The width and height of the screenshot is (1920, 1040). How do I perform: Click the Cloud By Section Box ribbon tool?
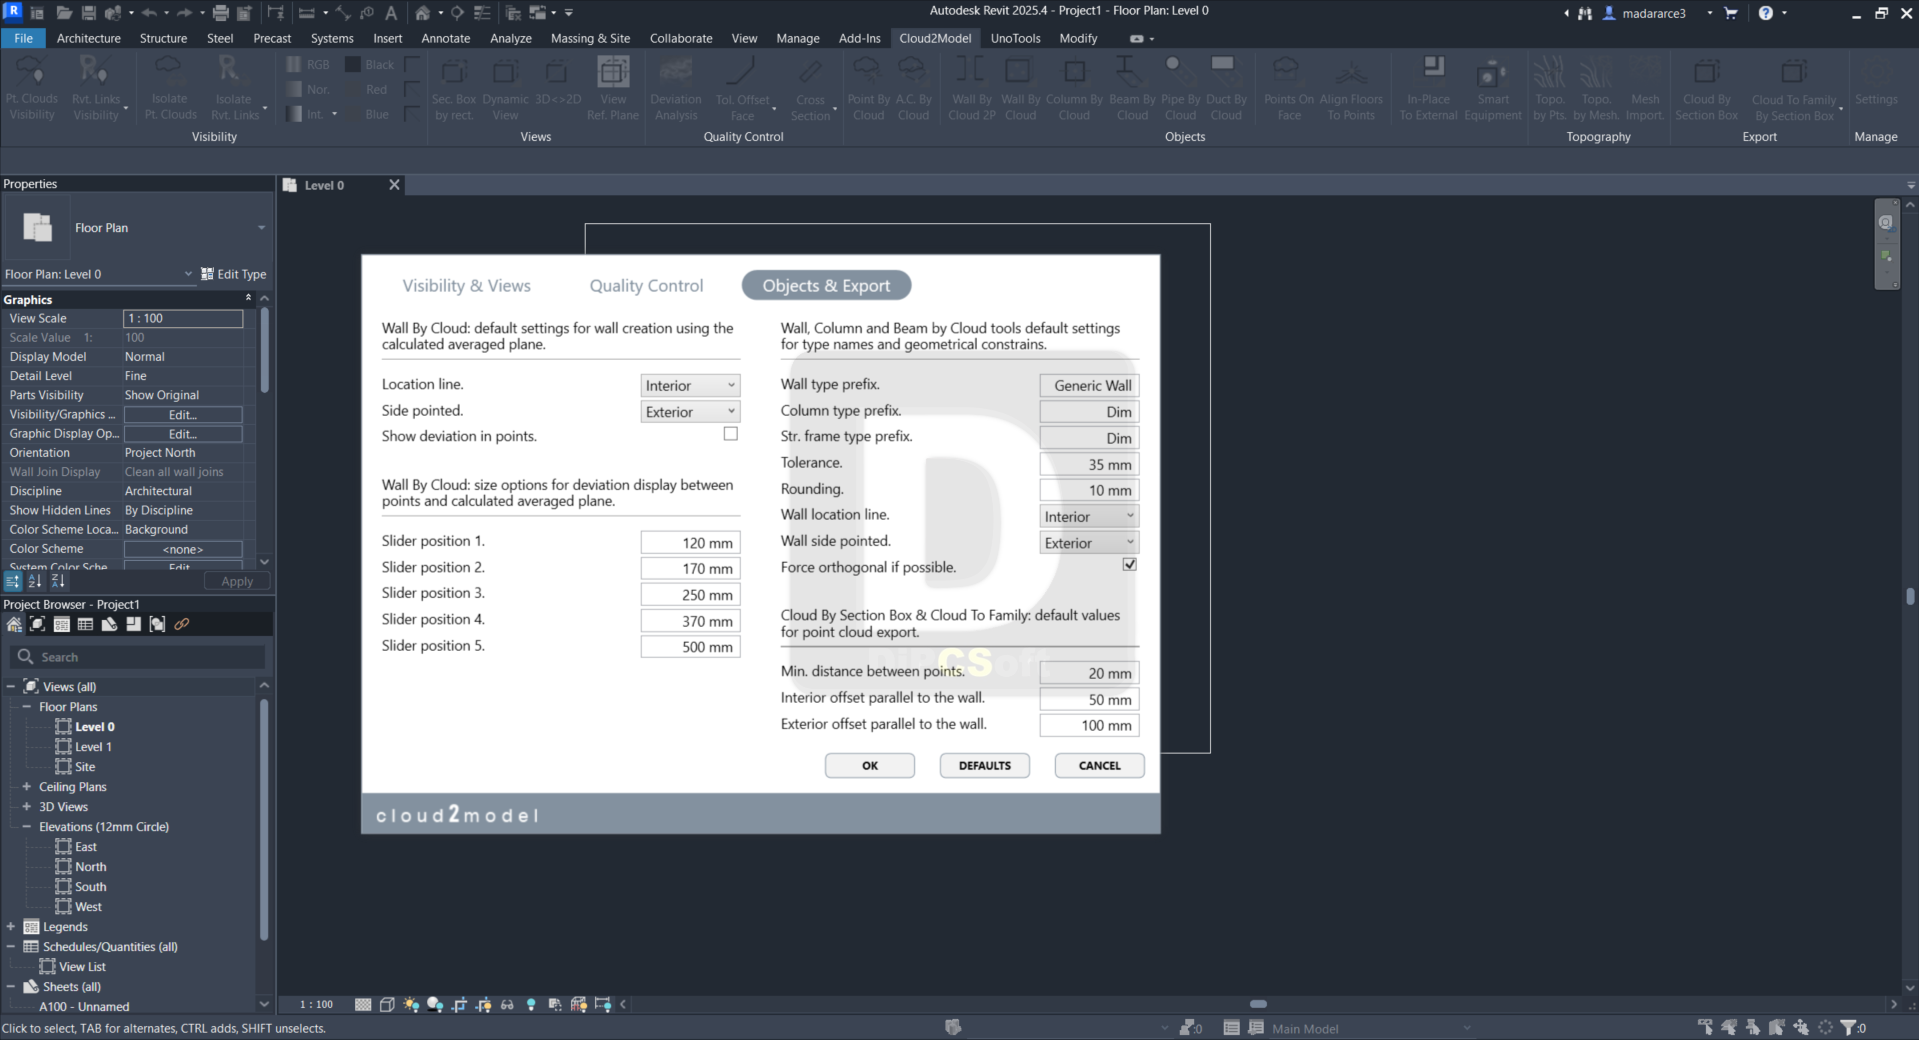pos(1707,89)
